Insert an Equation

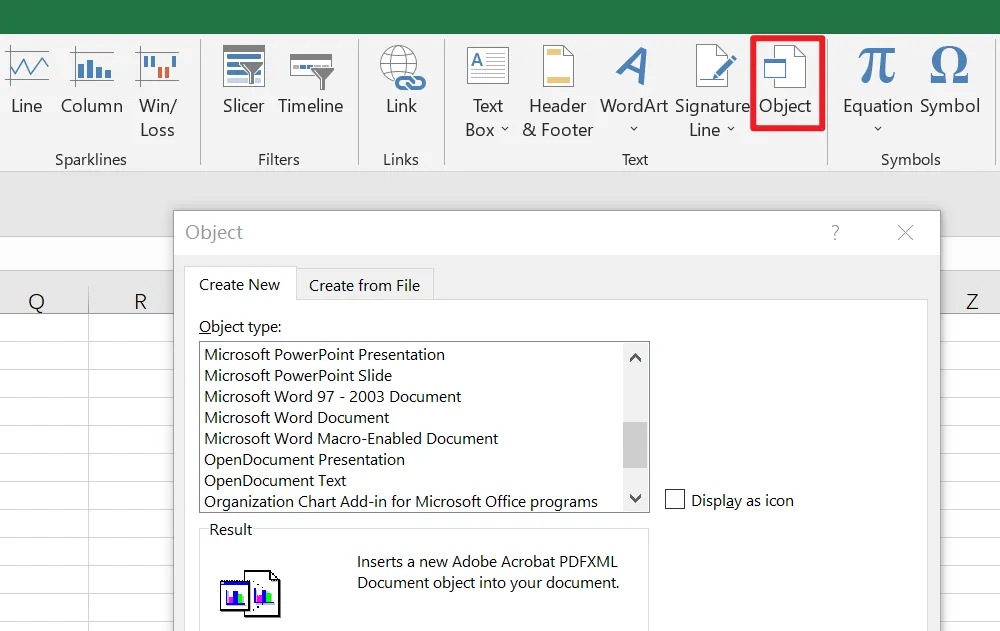click(x=878, y=89)
